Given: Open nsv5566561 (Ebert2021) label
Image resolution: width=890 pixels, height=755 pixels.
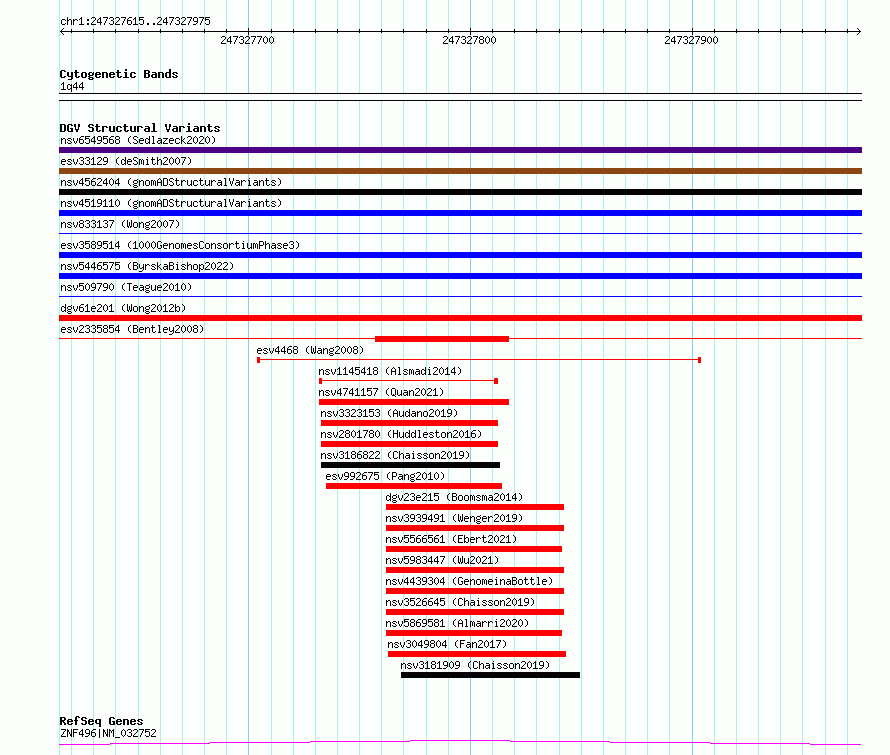Looking at the screenshot, I should tap(451, 539).
